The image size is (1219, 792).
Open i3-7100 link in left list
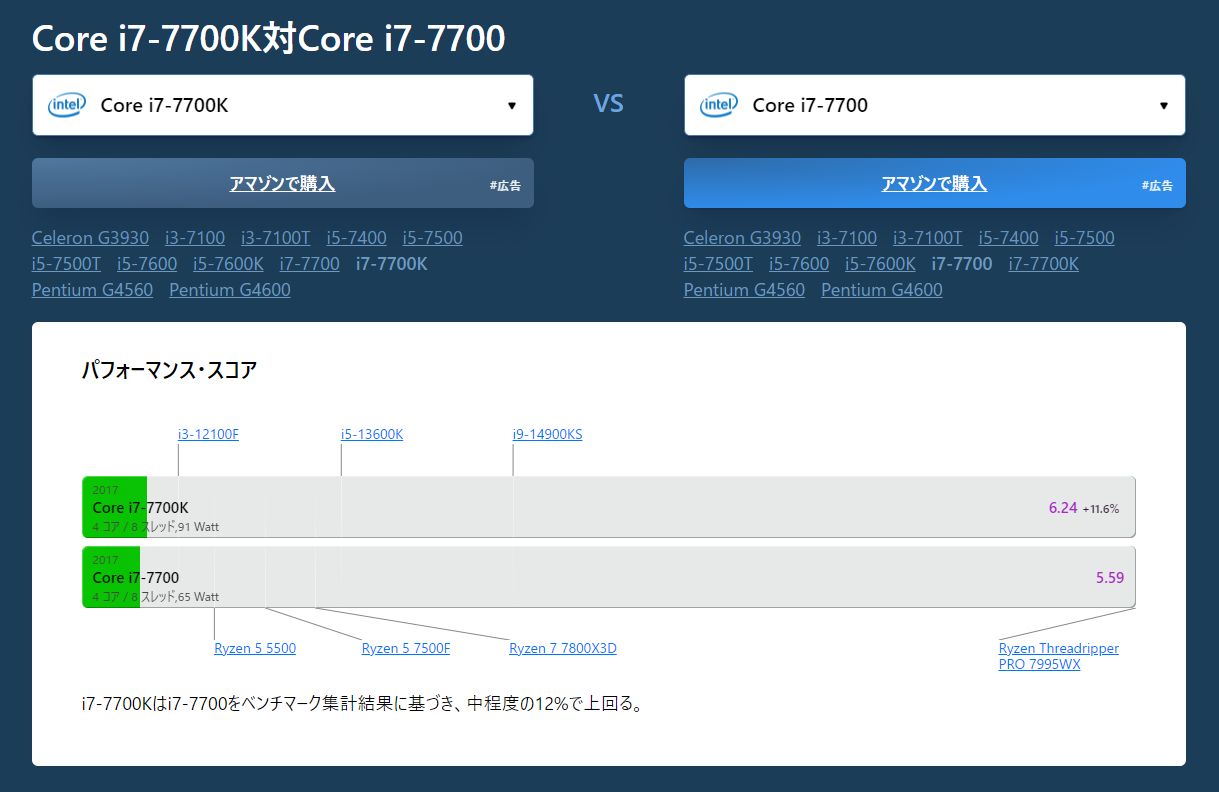tap(195, 238)
